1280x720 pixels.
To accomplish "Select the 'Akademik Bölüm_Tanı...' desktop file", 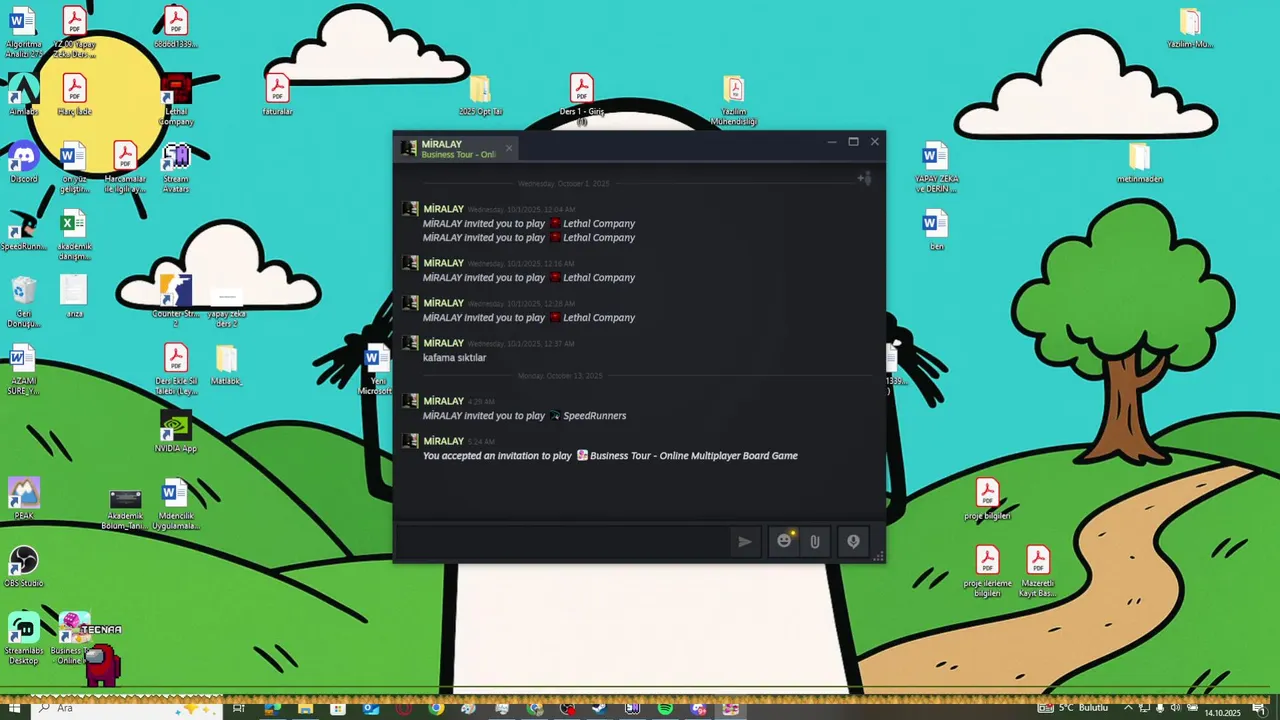I will 125,508.
